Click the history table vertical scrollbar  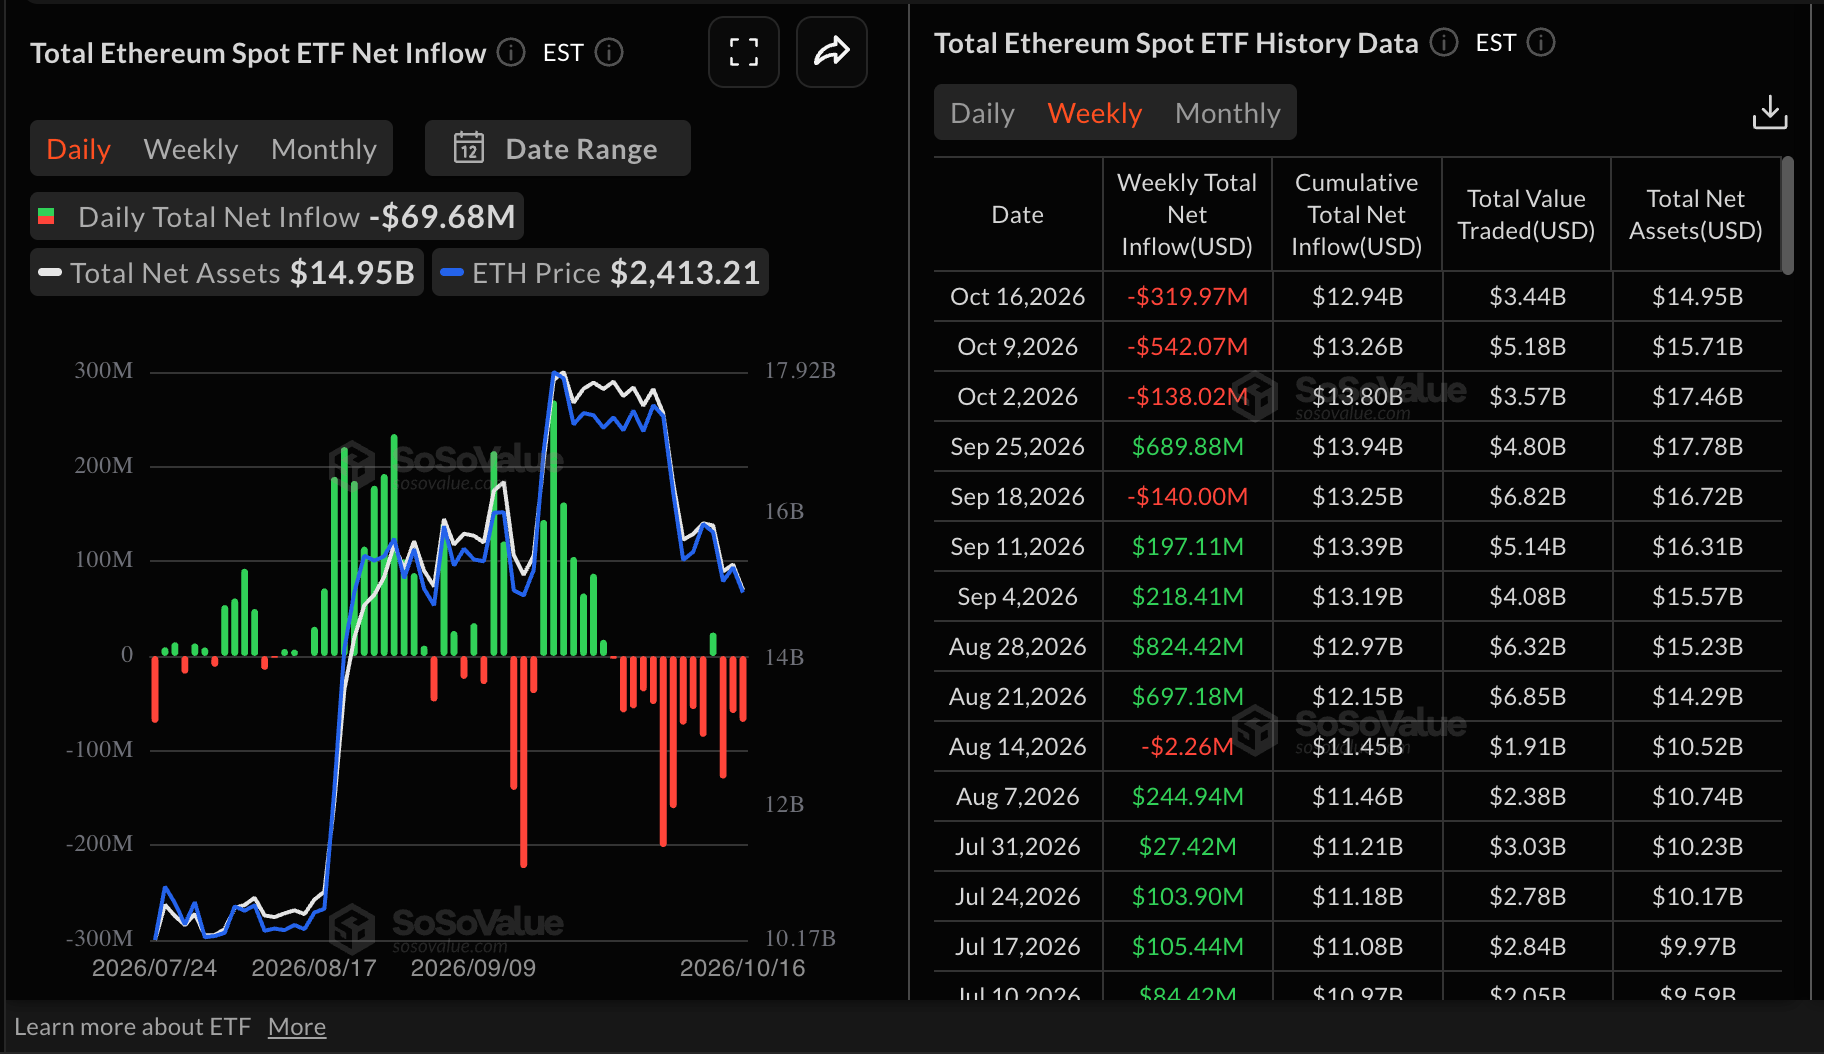[x=1787, y=215]
